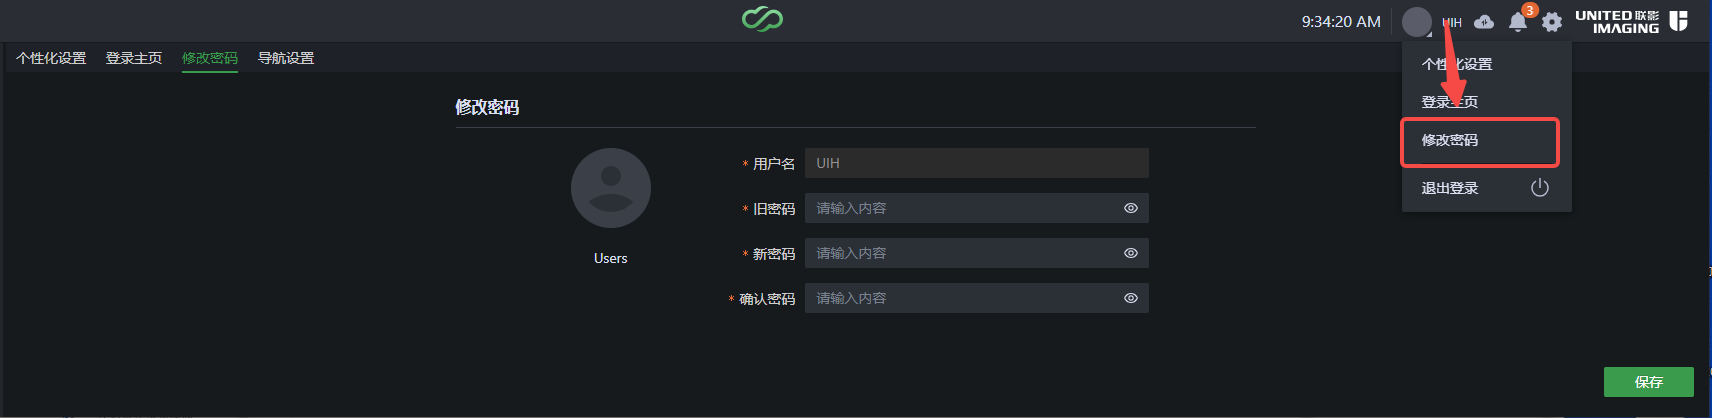
Task: Click the green cloud logo icon
Action: click(x=762, y=19)
